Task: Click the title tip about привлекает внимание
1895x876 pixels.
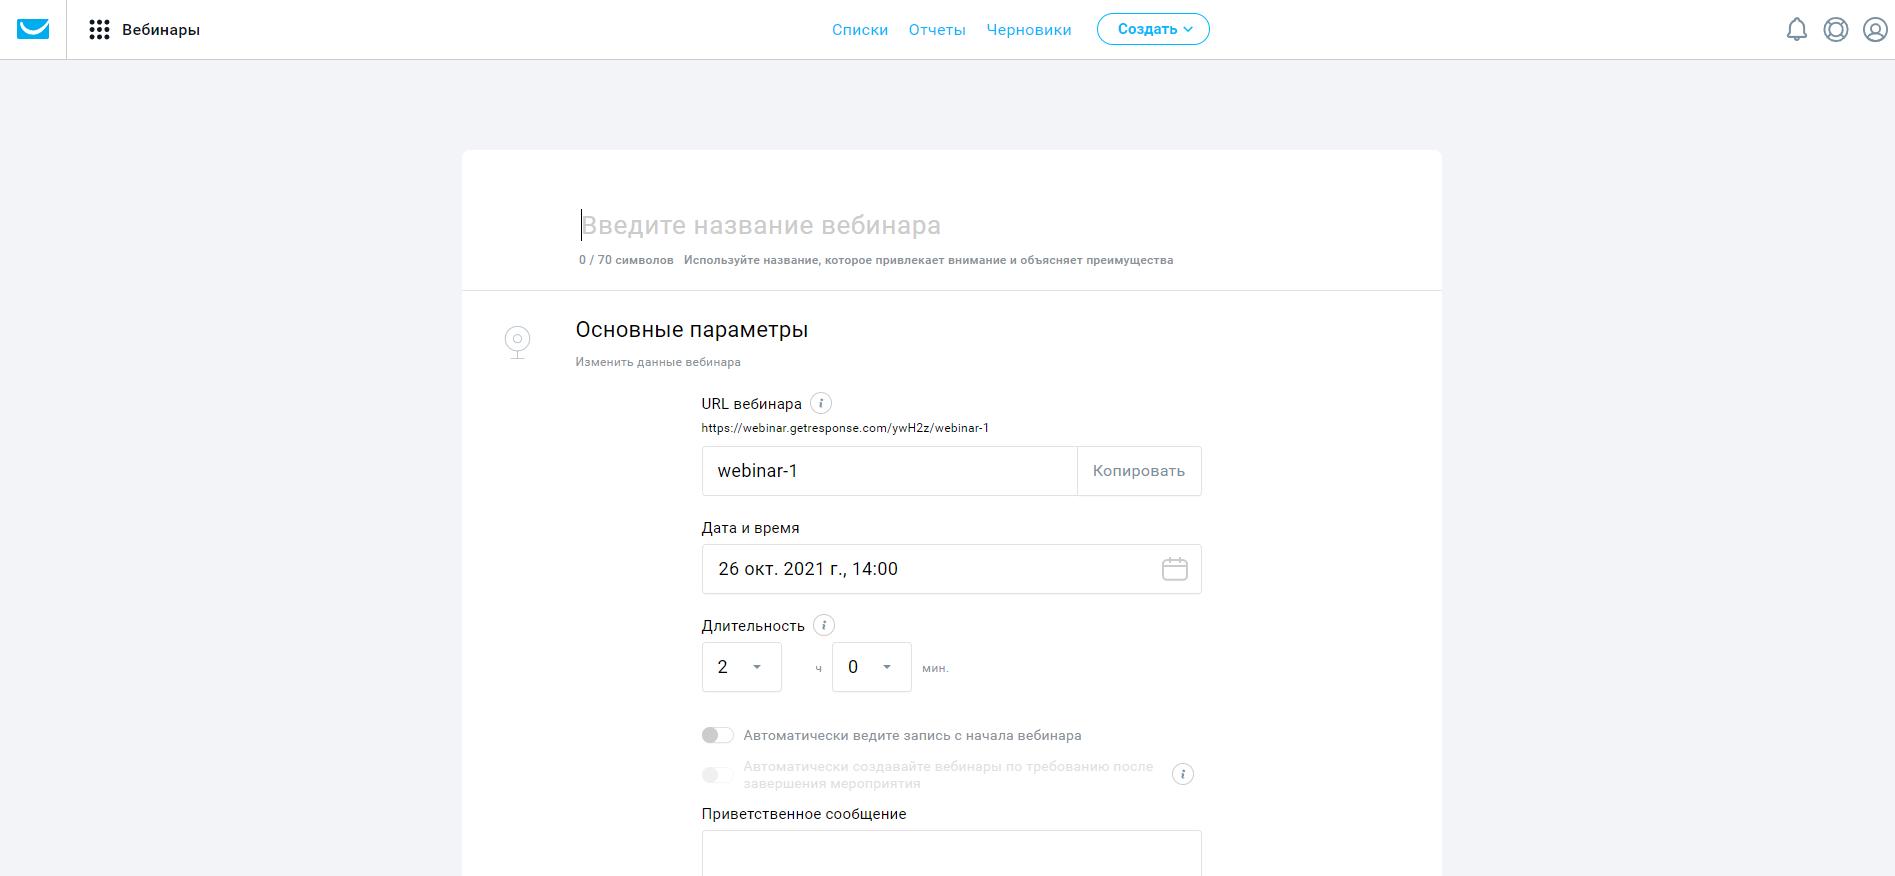Action: click(x=929, y=260)
